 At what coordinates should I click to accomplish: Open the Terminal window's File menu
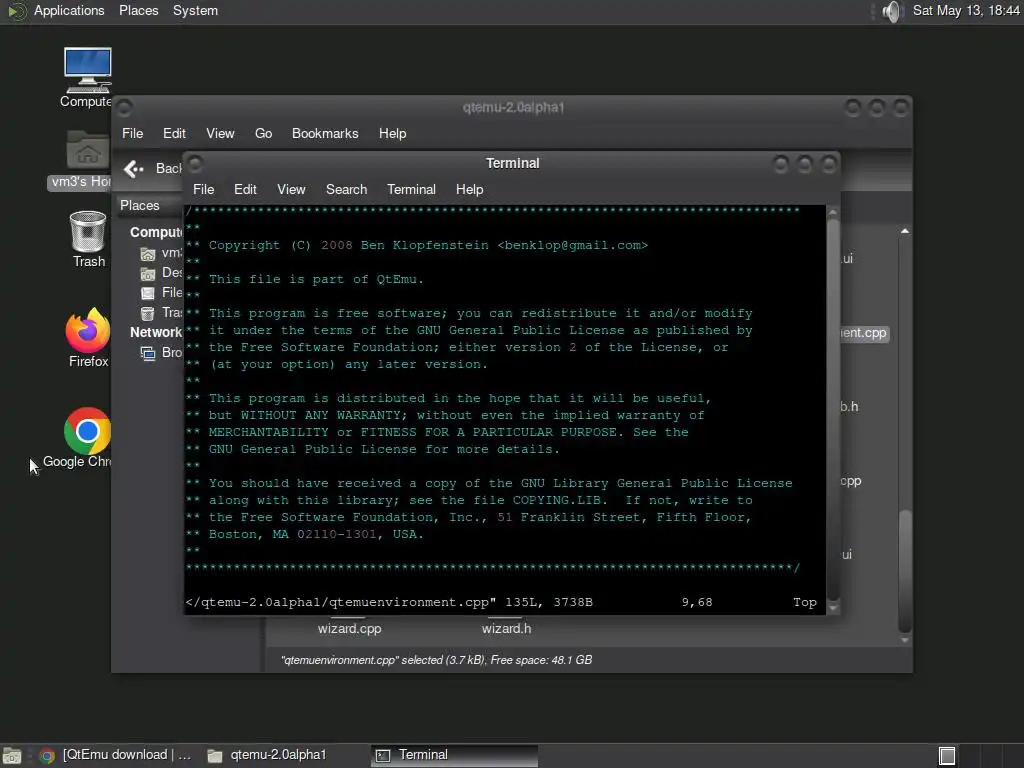click(203, 189)
